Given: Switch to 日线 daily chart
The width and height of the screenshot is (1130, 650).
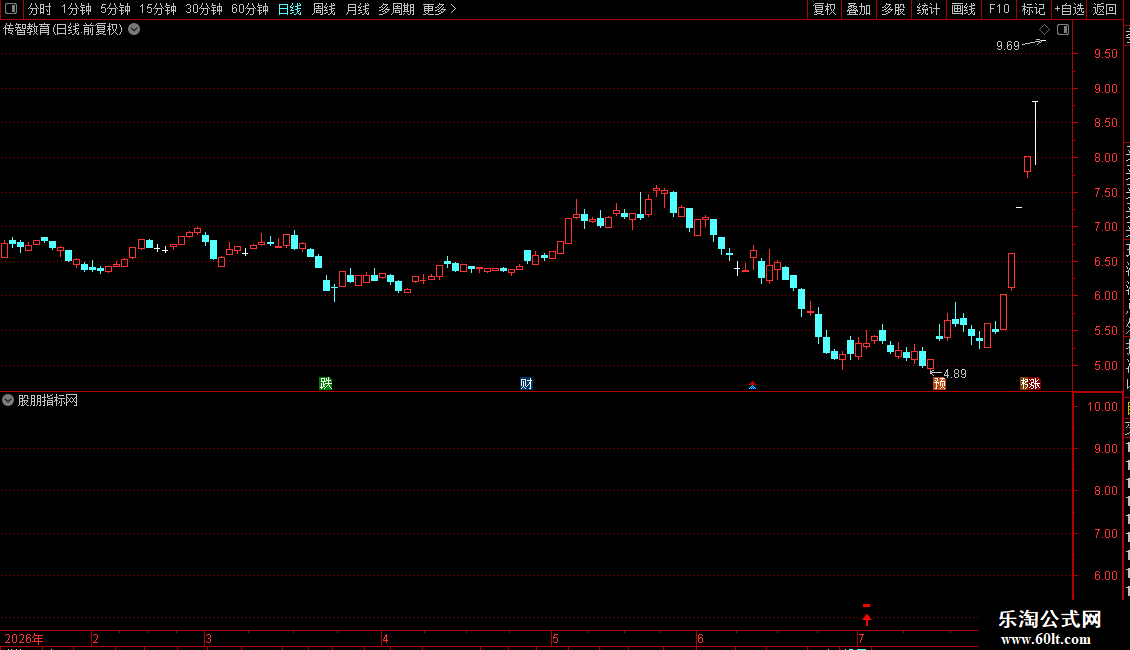Looking at the screenshot, I should tap(290, 9).
